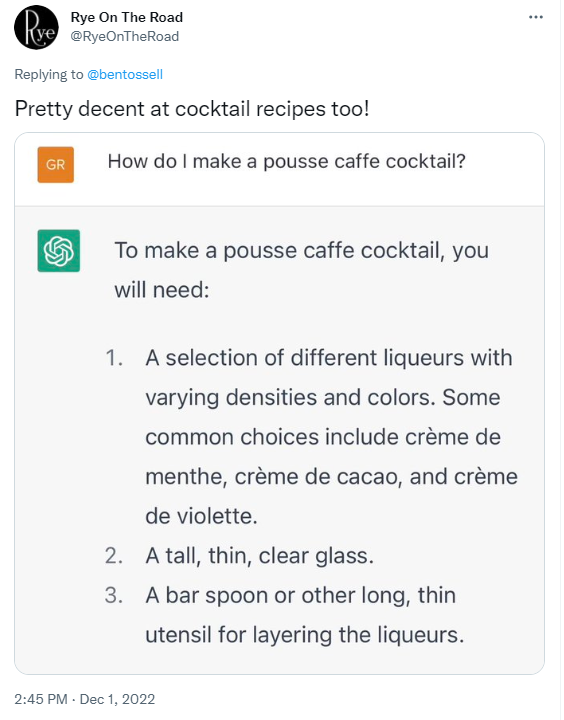Screen dimensions: 564x720
Task: Click the 'will need:' response line
Action: (162, 290)
